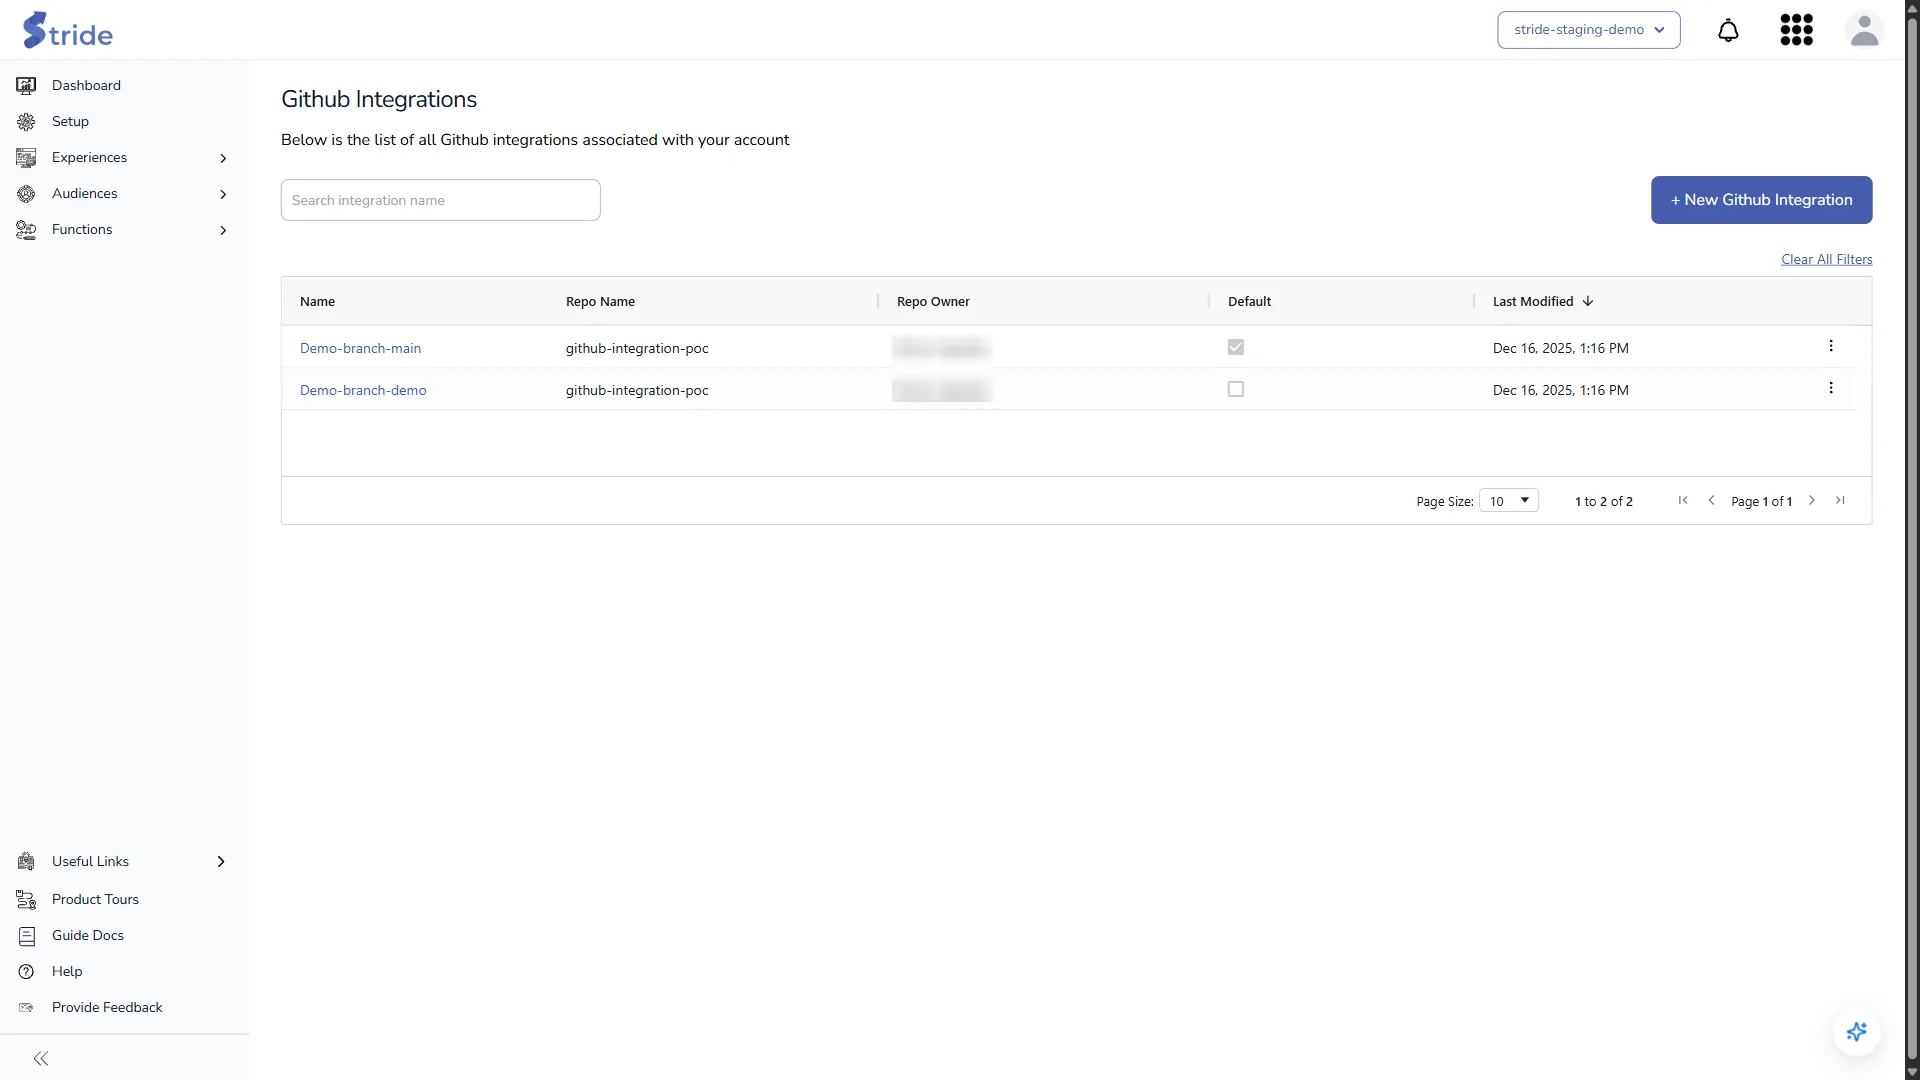Open row menu for Demo-branch-main
The image size is (1920, 1080).
coord(1831,346)
